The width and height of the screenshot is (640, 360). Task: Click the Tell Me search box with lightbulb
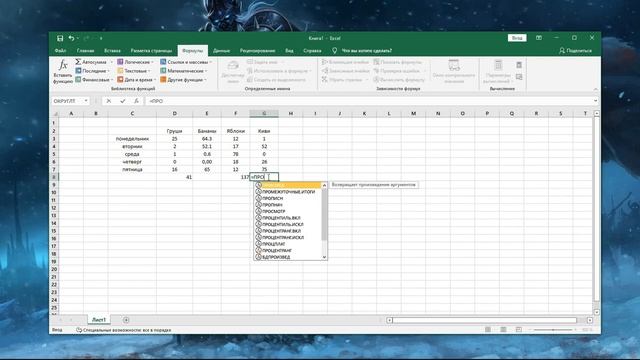[362, 51]
